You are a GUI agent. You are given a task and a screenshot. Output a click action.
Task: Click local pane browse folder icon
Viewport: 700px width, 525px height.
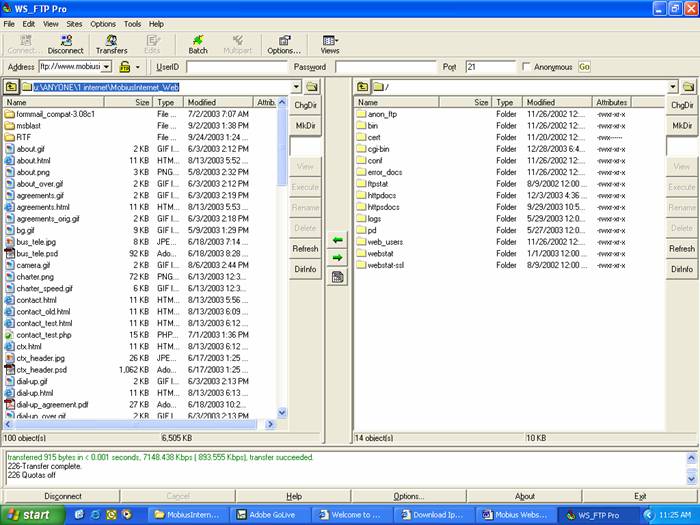click(312, 87)
